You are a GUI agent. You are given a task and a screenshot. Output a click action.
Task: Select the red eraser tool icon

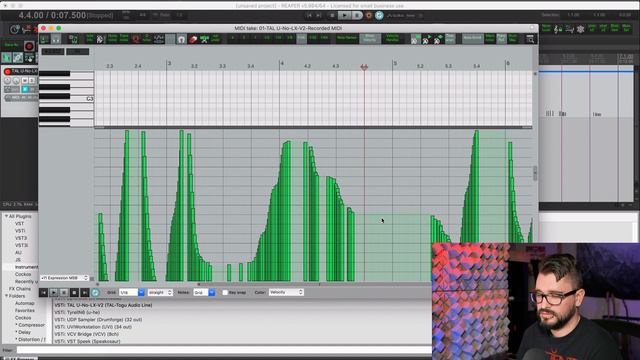pyautogui.click(x=193, y=39)
